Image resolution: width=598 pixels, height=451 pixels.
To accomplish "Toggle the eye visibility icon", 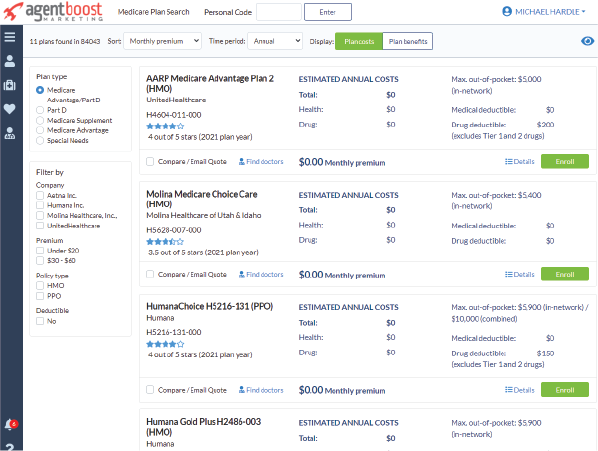I will point(587,41).
